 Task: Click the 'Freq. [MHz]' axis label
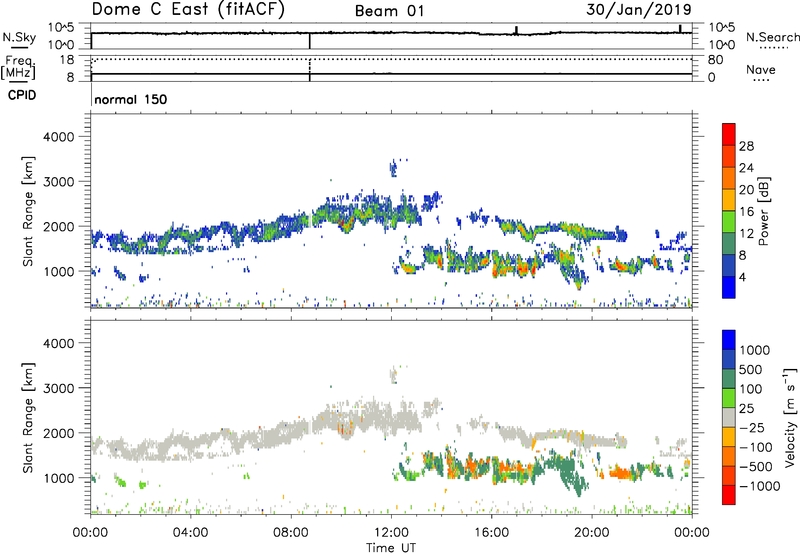point(19,67)
